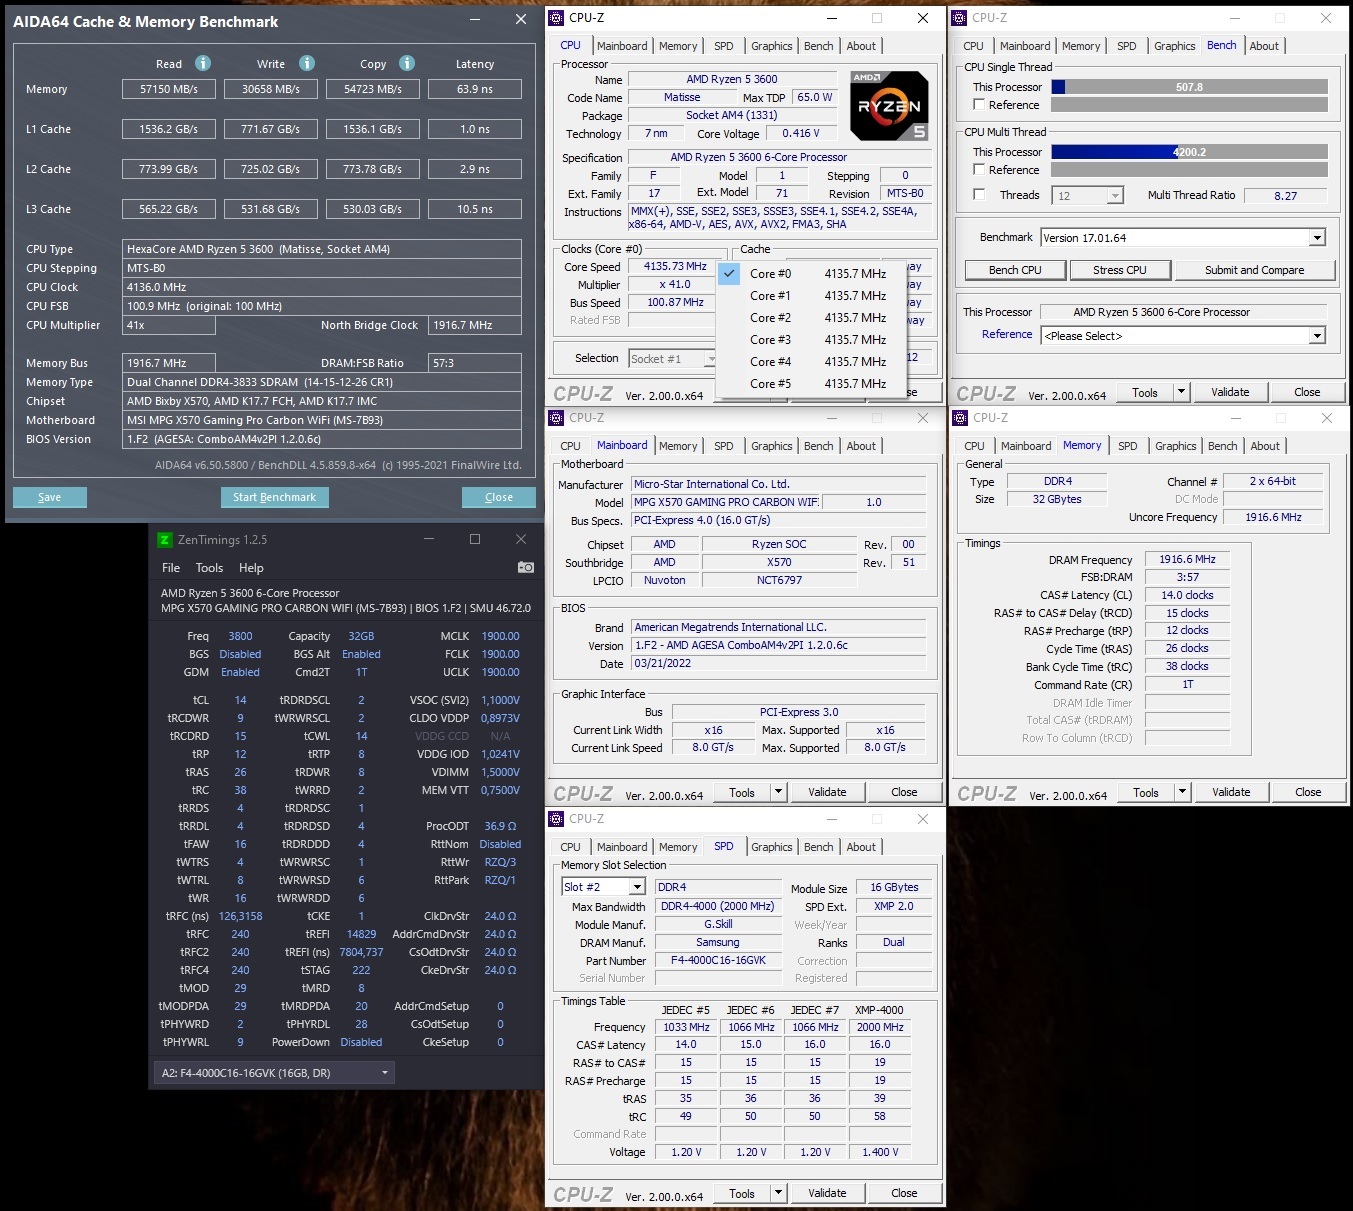
Task: Click the Core Speed value 4135.73 MHz
Action: (675, 267)
